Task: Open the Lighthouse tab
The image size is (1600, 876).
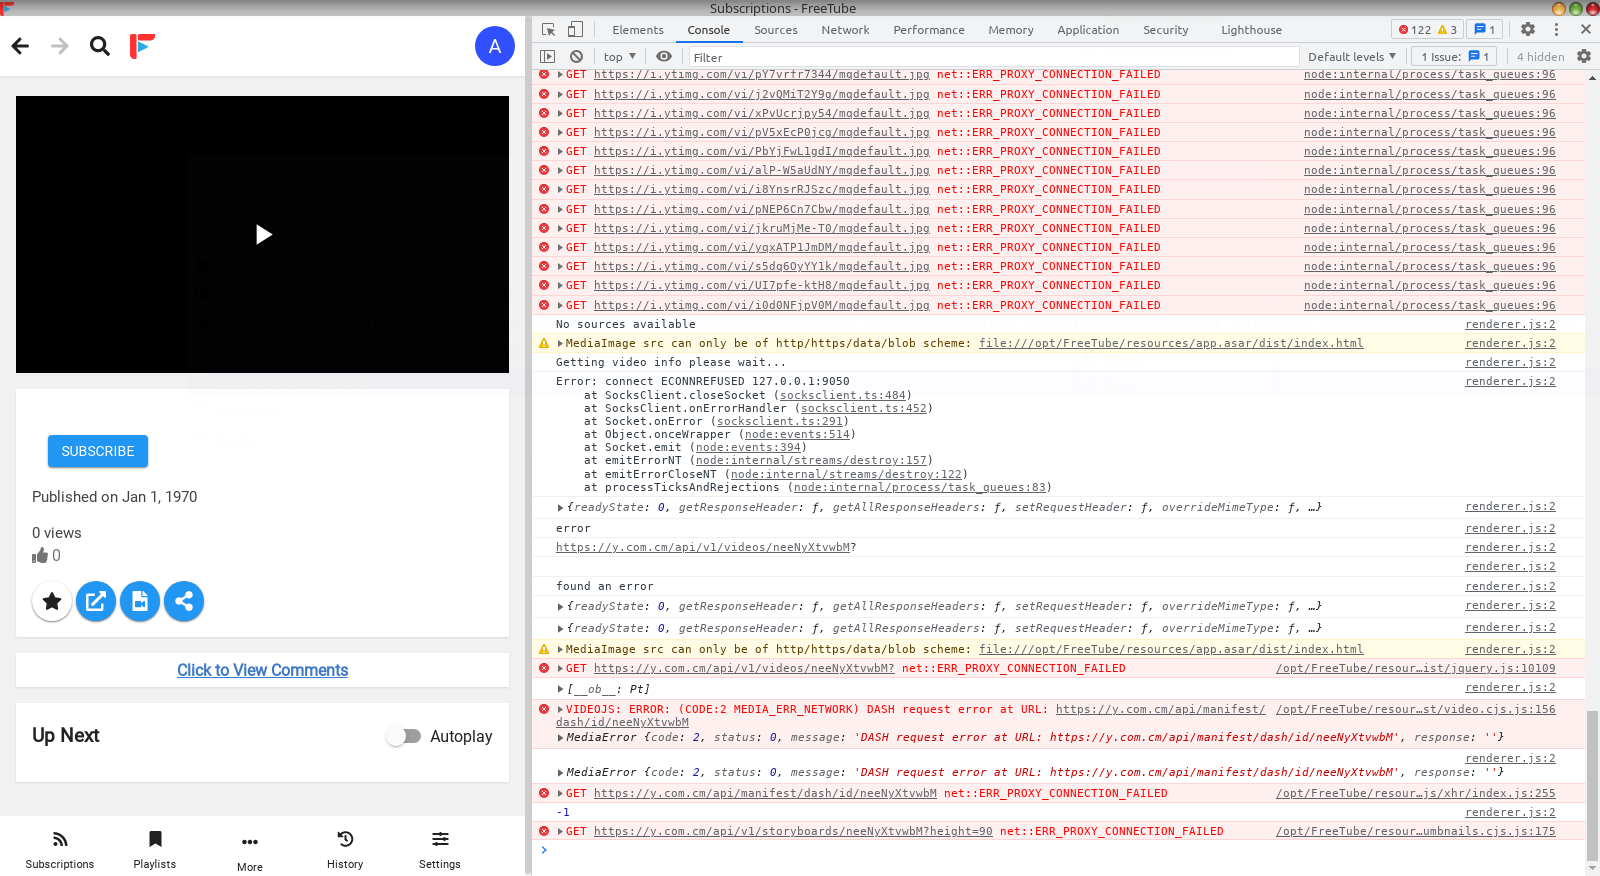Action: tap(1251, 30)
